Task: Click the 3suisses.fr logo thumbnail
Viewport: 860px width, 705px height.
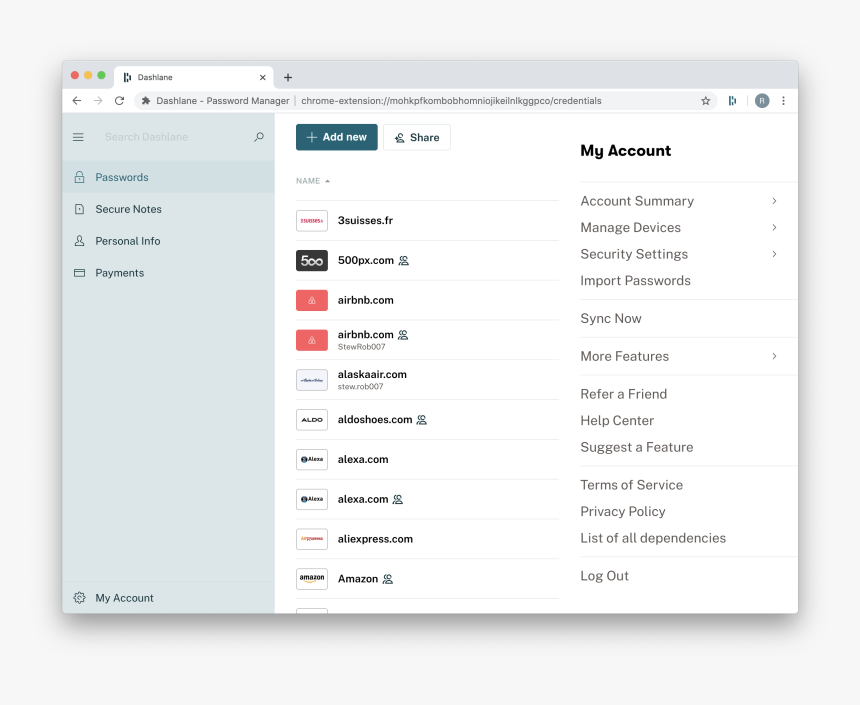Action: [312, 221]
